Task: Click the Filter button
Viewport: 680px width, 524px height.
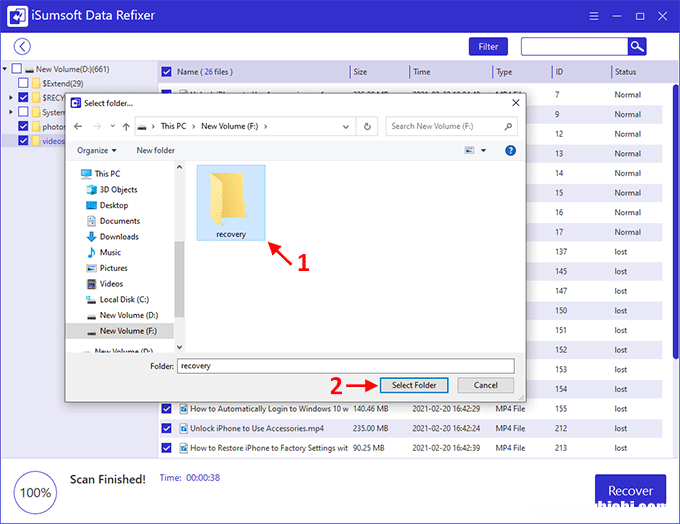Action: point(488,46)
